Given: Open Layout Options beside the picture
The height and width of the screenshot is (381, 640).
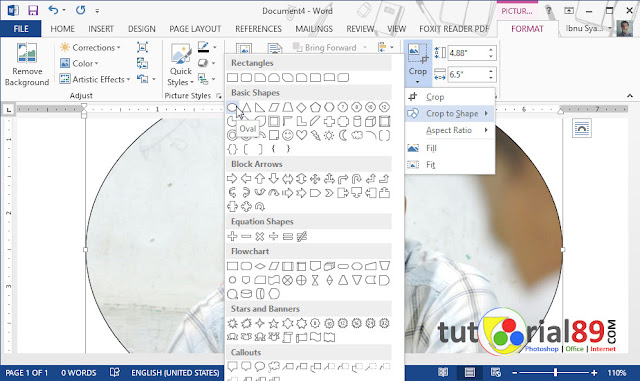Looking at the screenshot, I should point(582,129).
